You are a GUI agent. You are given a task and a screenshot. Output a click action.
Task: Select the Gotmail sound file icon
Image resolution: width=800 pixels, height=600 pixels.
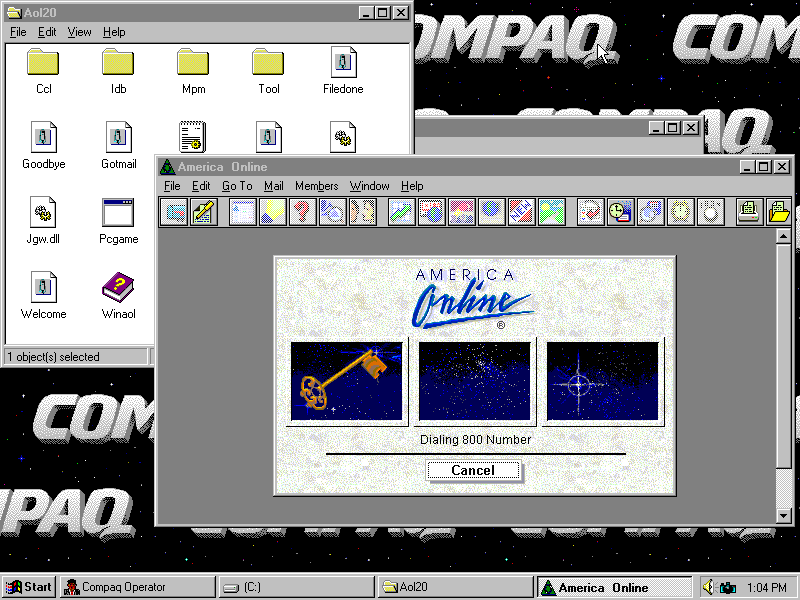coord(118,146)
